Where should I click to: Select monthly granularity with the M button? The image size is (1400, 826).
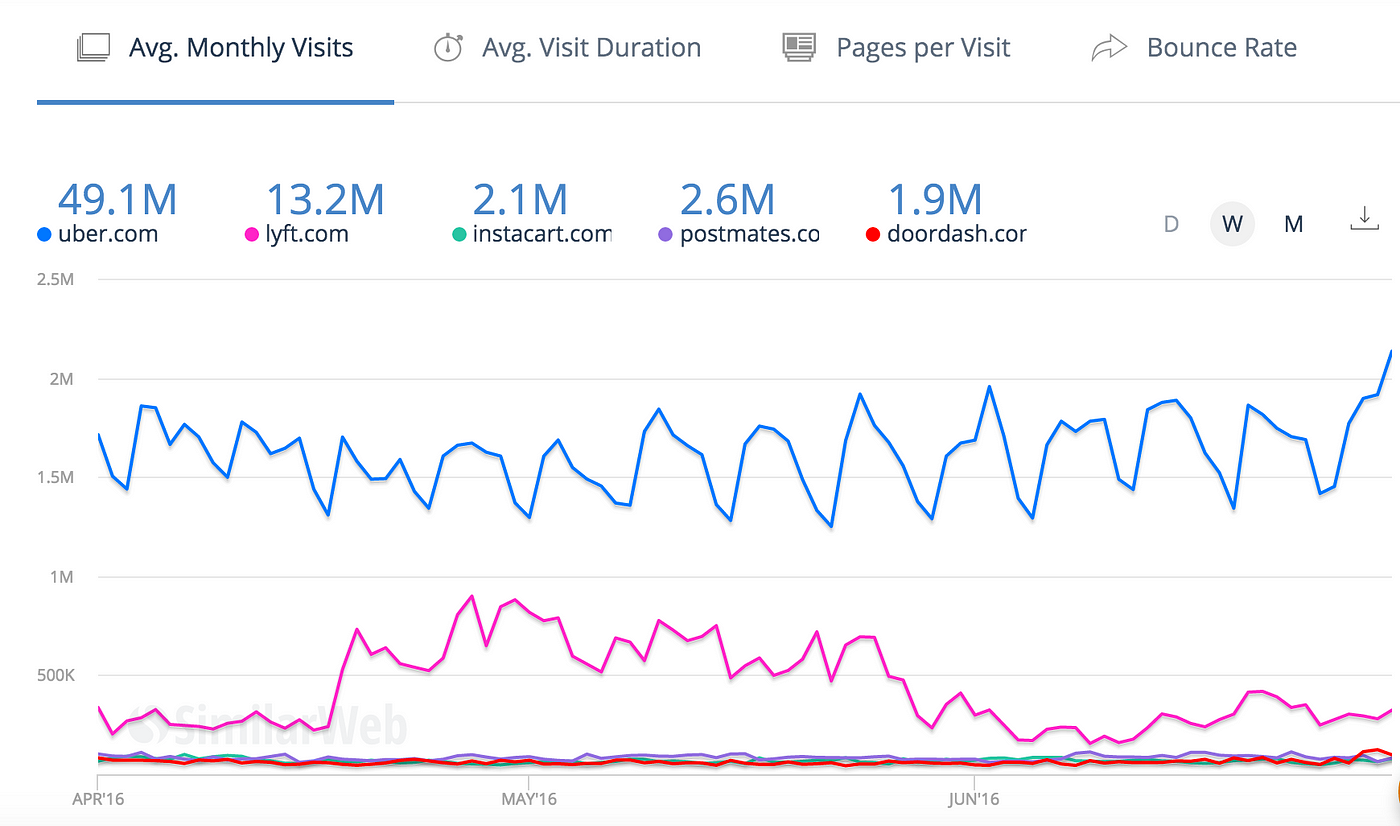point(1293,224)
